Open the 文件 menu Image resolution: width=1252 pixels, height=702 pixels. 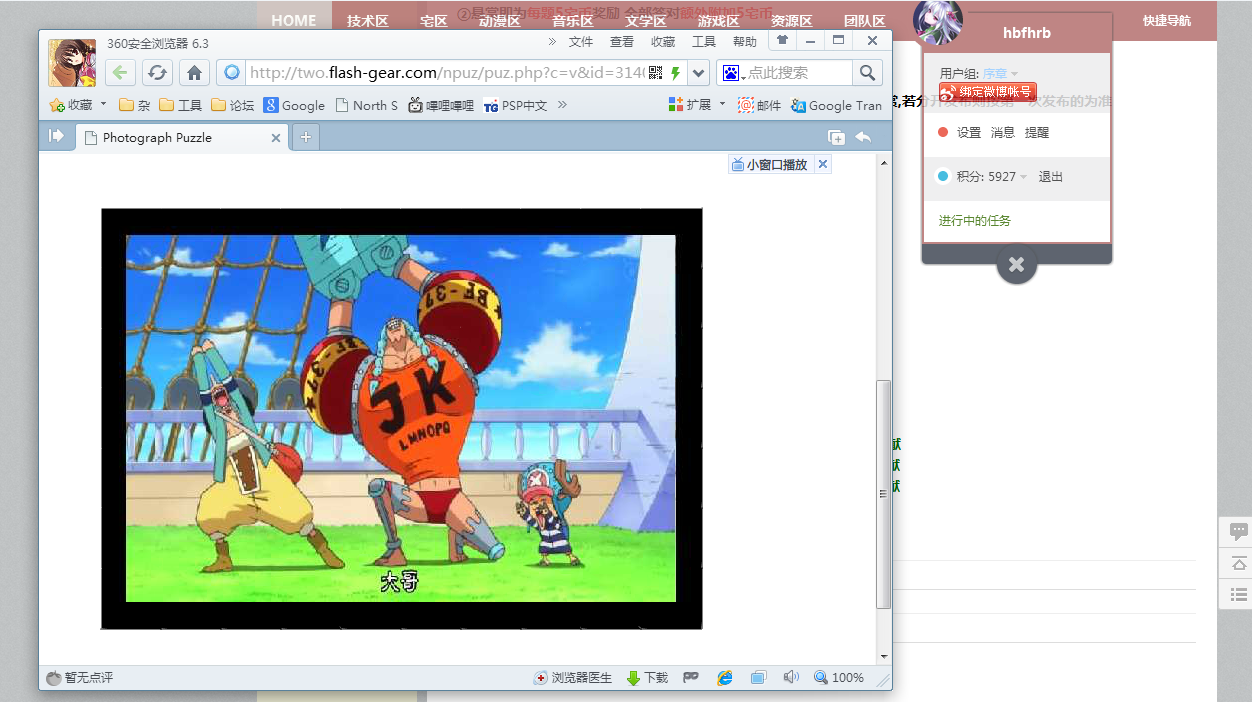tap(581, 42)
